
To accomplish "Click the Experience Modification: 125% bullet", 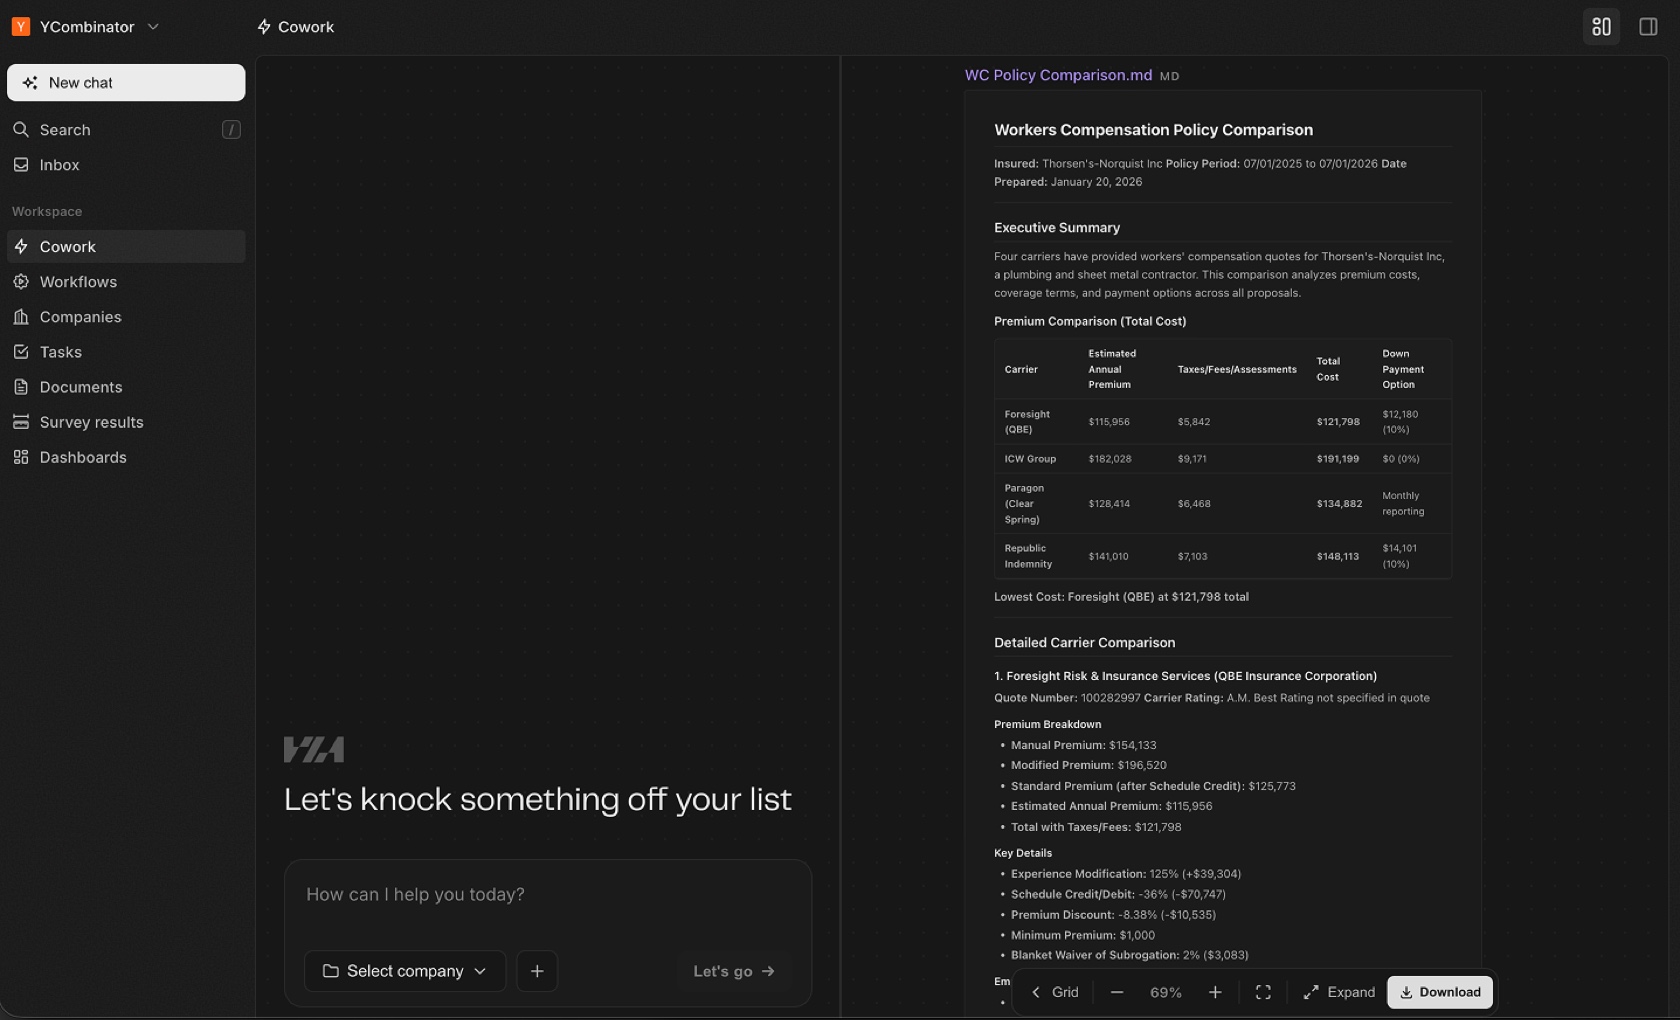I will click(1126, 874).
